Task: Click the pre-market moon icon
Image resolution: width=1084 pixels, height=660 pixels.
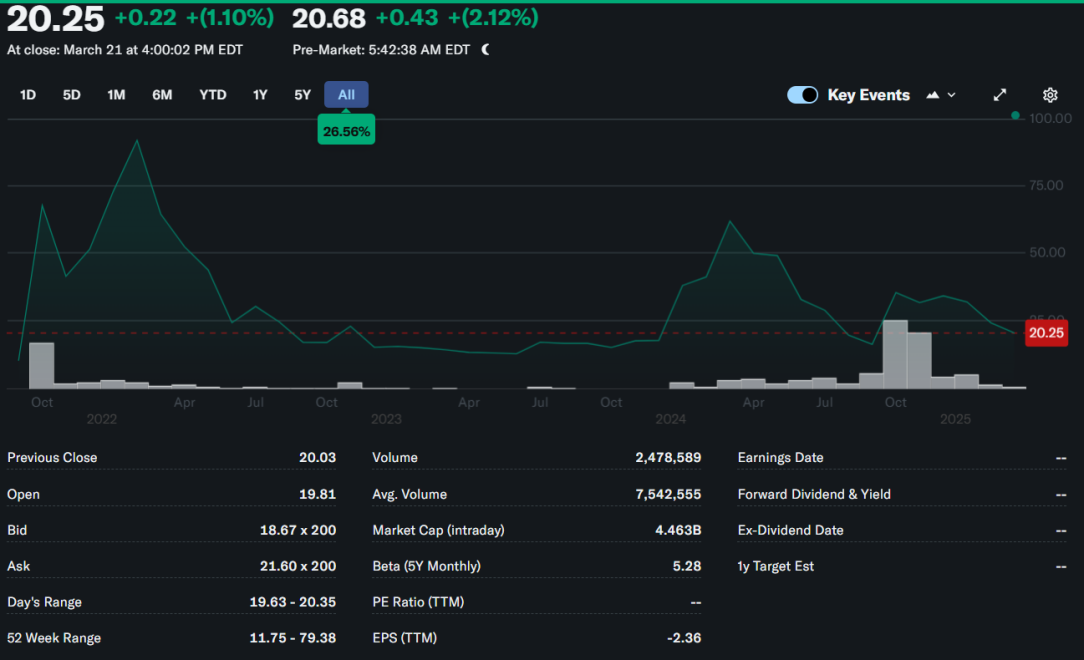Action: click(485, 49)
